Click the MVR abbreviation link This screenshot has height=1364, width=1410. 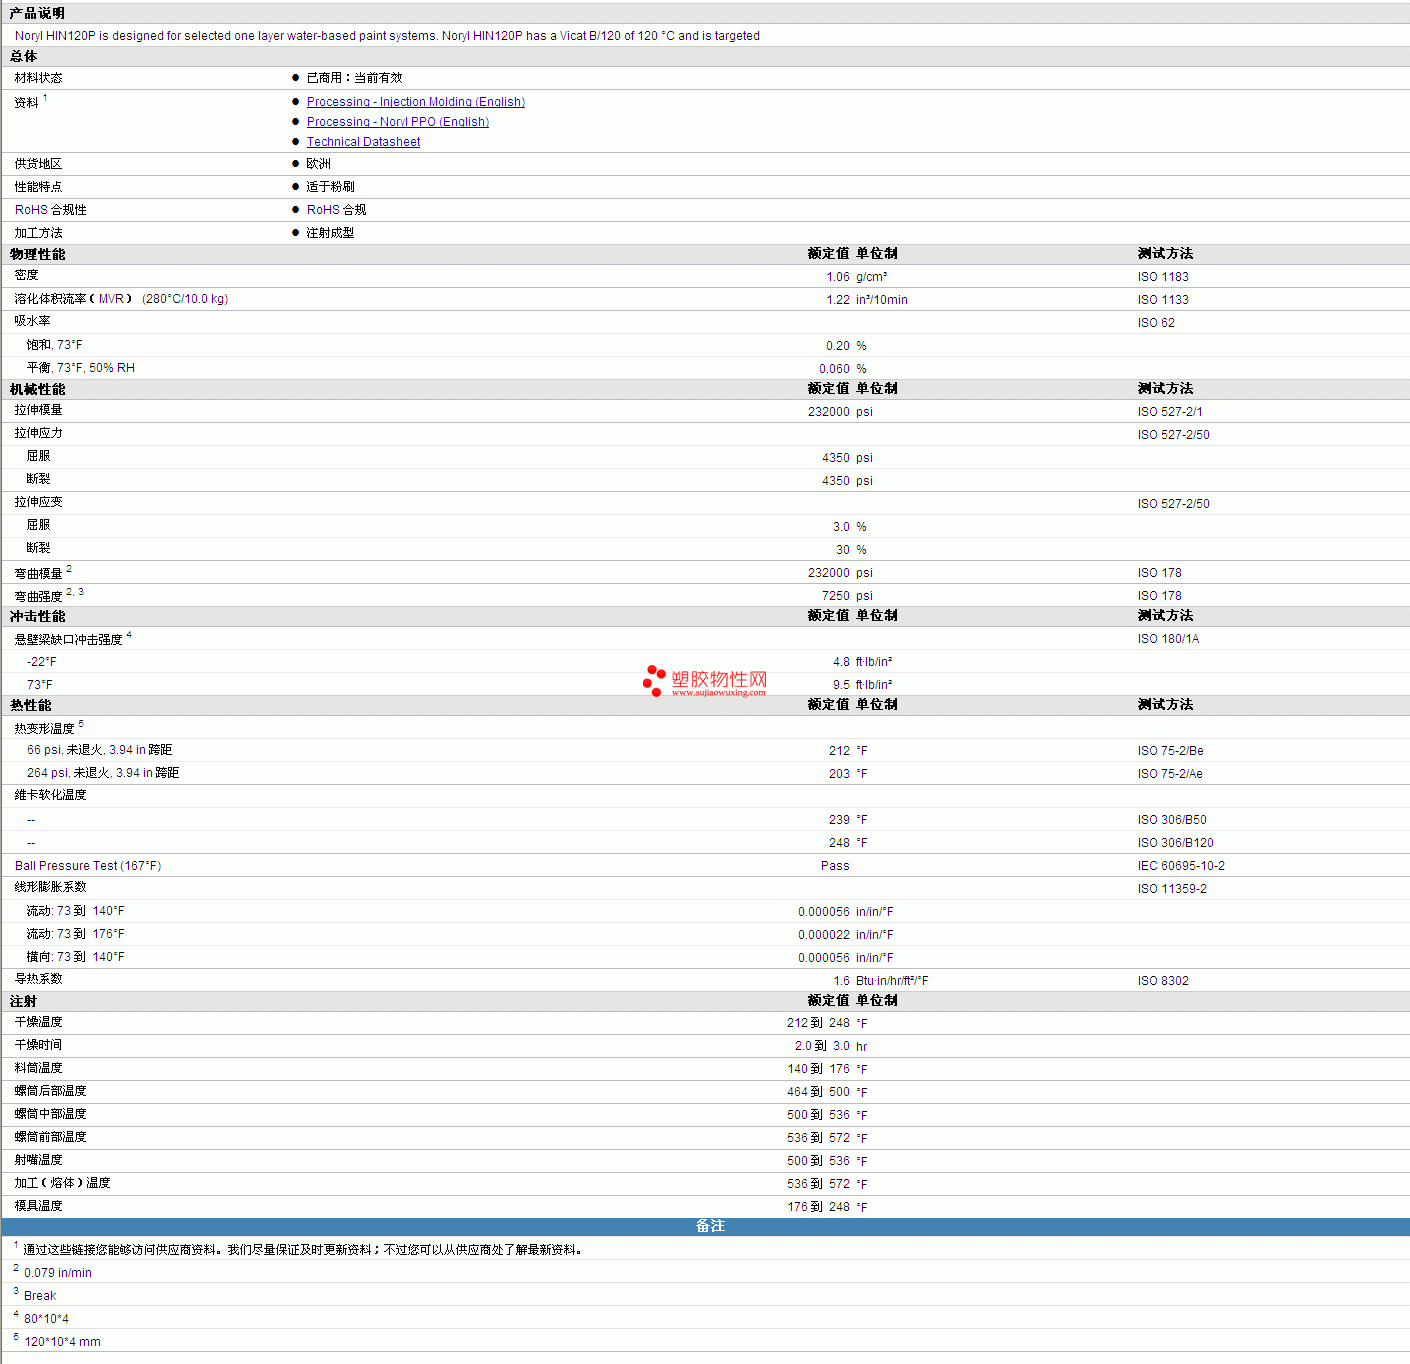tap(111, 299)
